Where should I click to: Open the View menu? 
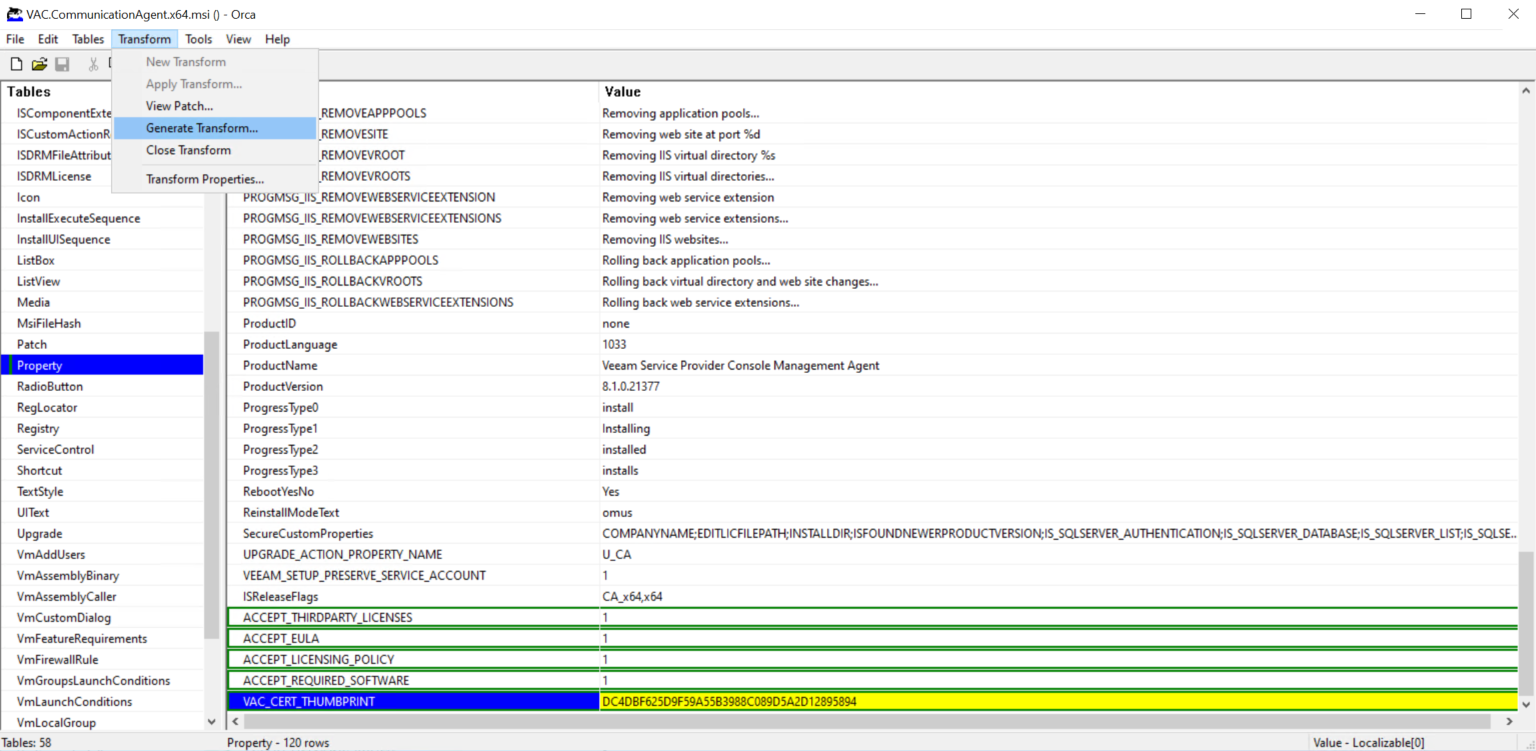(x=238, y=39)
